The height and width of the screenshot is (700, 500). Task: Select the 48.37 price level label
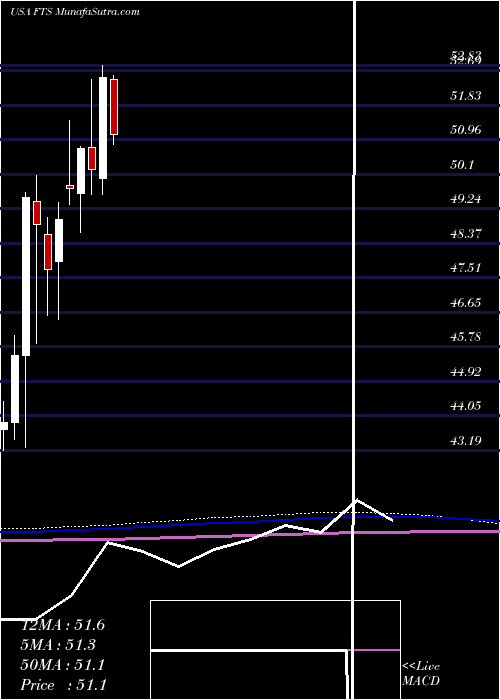(466, 233)
